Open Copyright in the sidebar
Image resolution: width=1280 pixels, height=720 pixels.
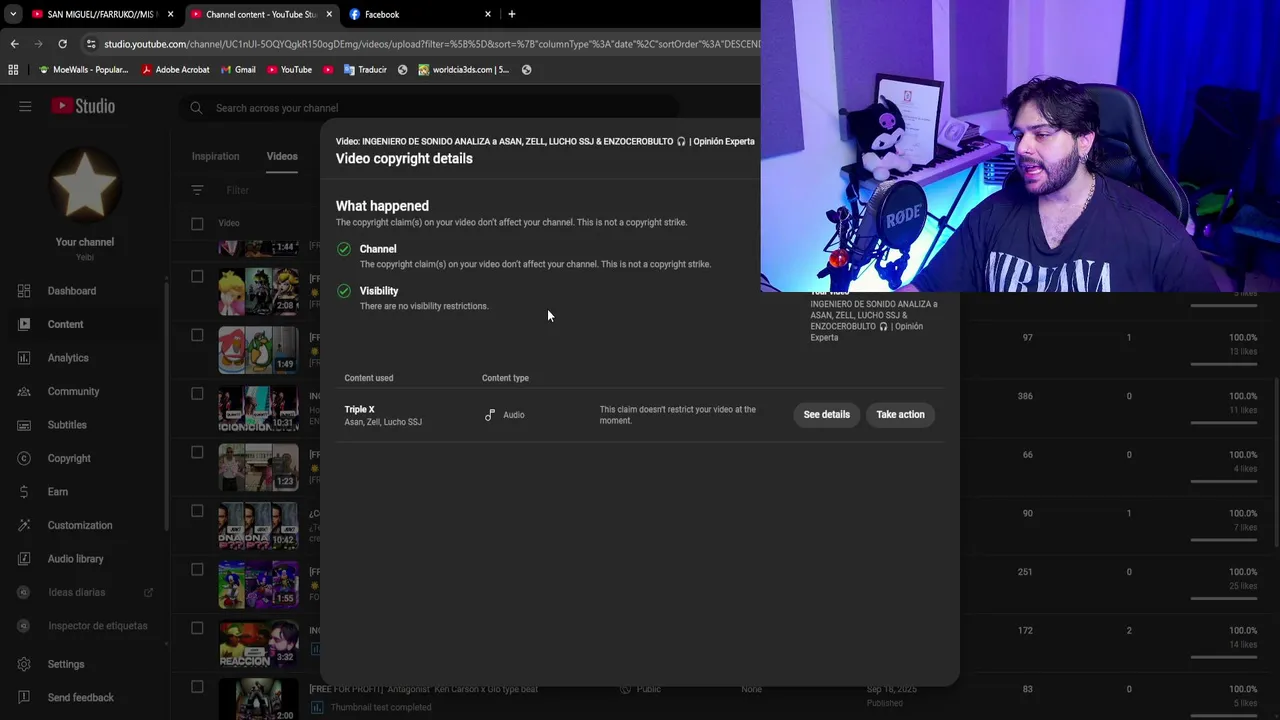[69, 458]
